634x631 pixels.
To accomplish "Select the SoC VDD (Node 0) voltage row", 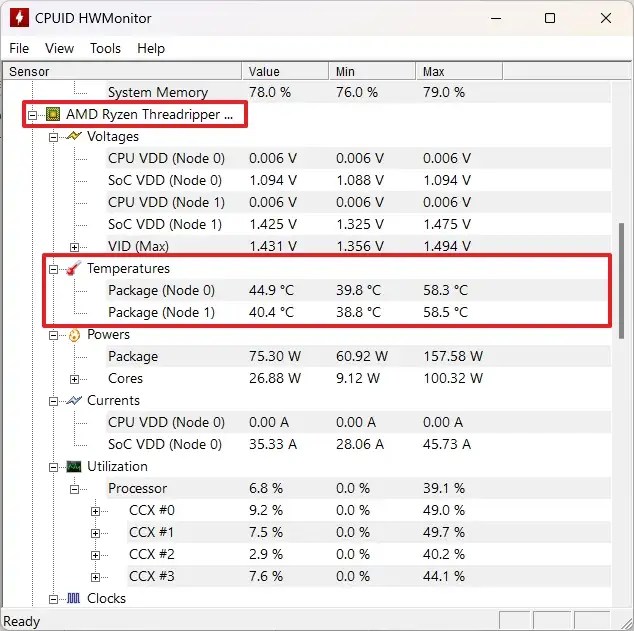I will (358, 180).
